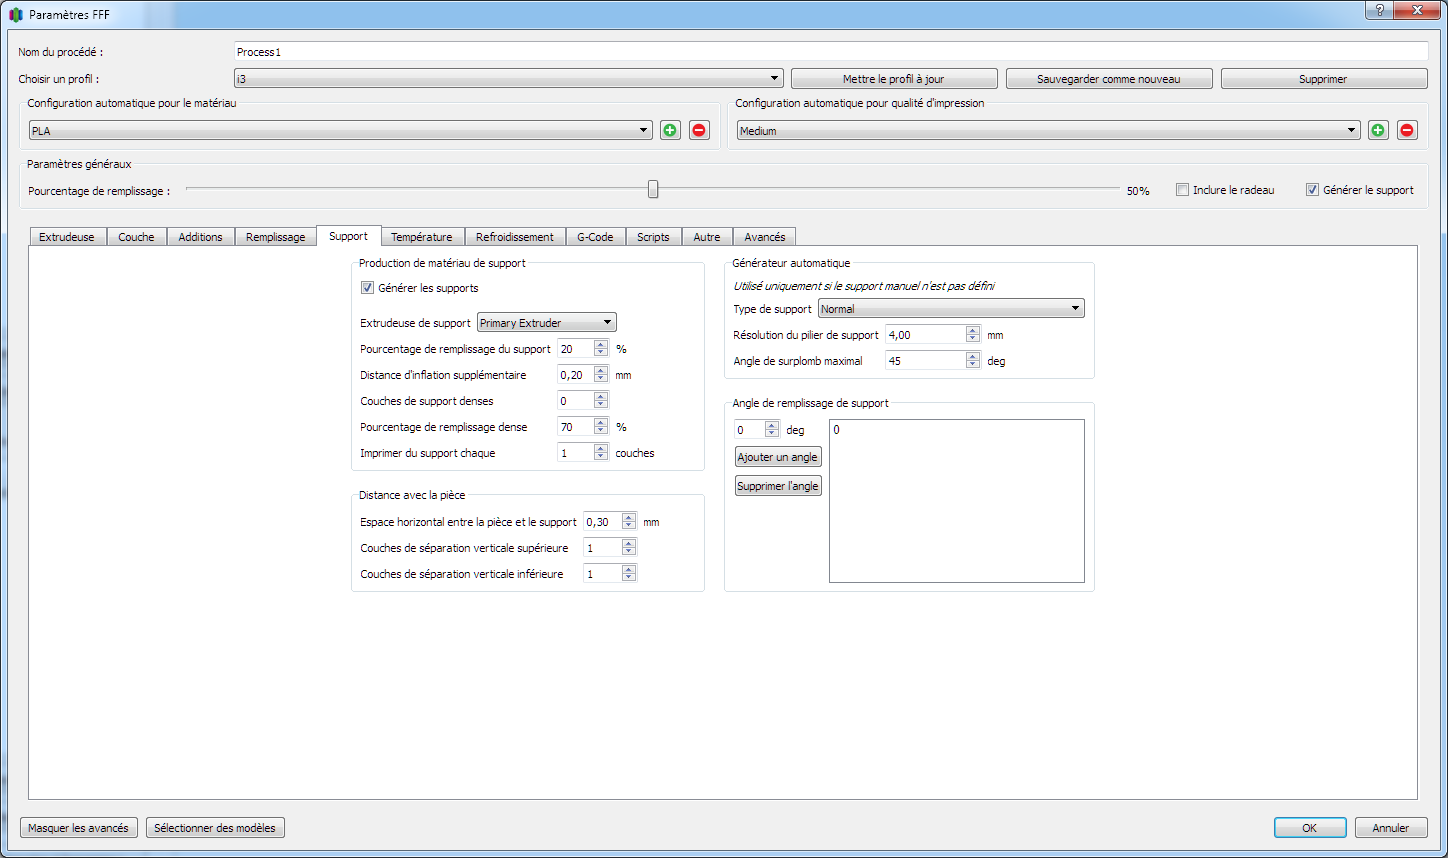The width and height of the screenshot is (1448, 858).
Task: Click the support infill percentage field
Action: click(575, 349)
